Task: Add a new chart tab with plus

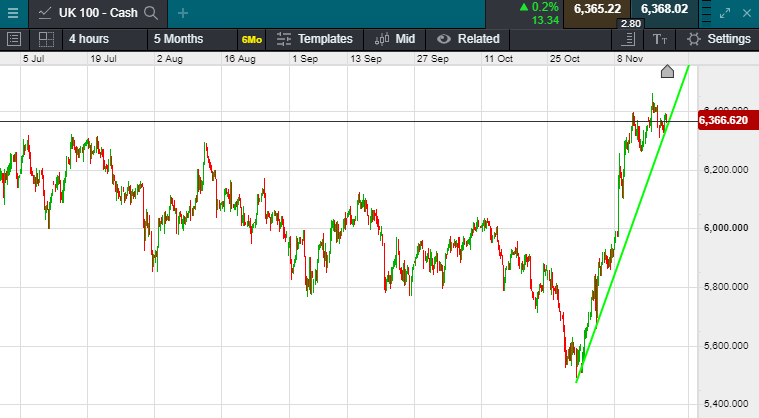Action: (x=182, y=13)
